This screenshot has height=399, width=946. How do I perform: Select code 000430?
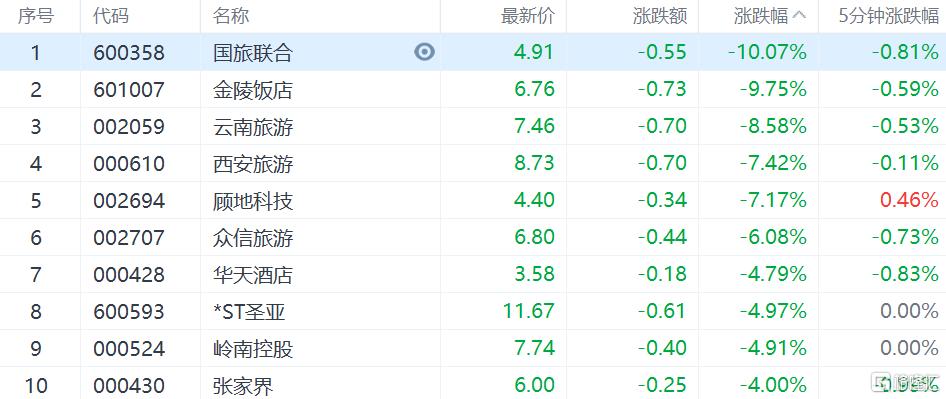click(129, 385)
